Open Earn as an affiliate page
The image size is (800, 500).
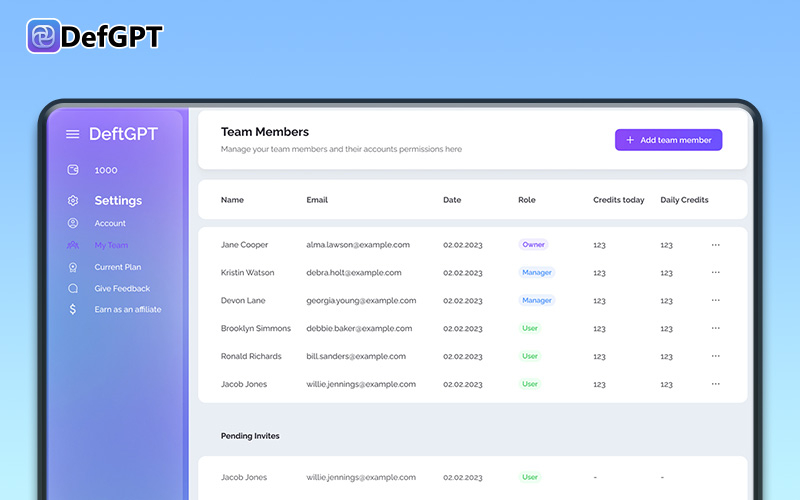pyautogui.click(x=128, y=309)
